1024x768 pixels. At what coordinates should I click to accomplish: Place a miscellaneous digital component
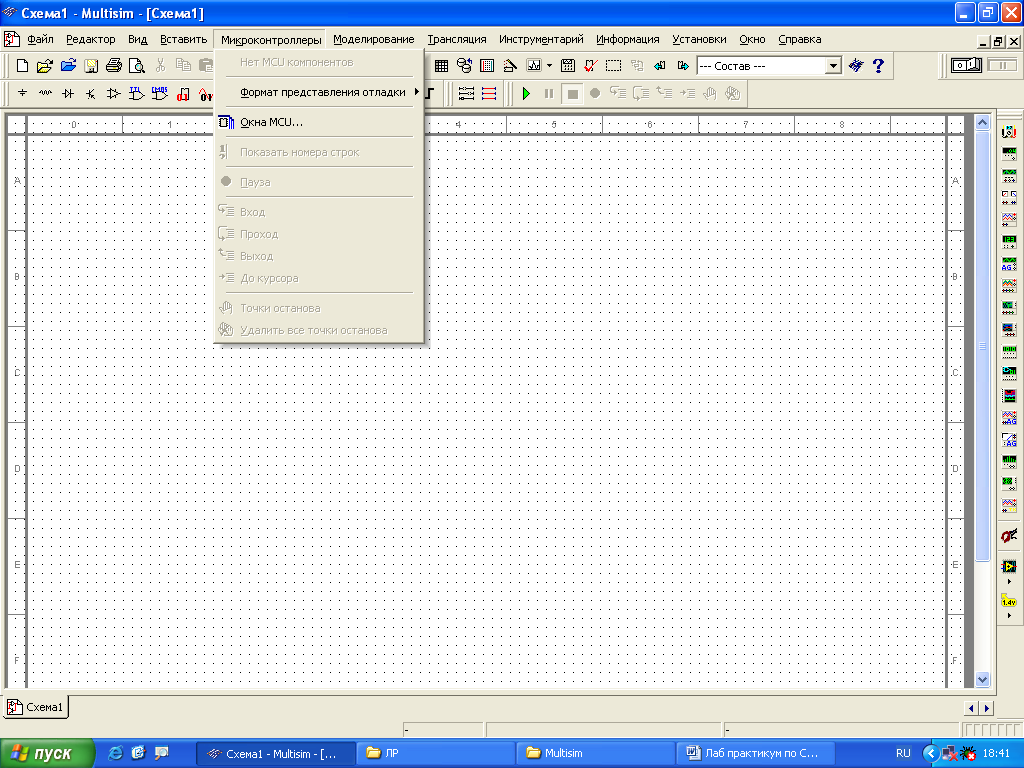pos(183,94)
